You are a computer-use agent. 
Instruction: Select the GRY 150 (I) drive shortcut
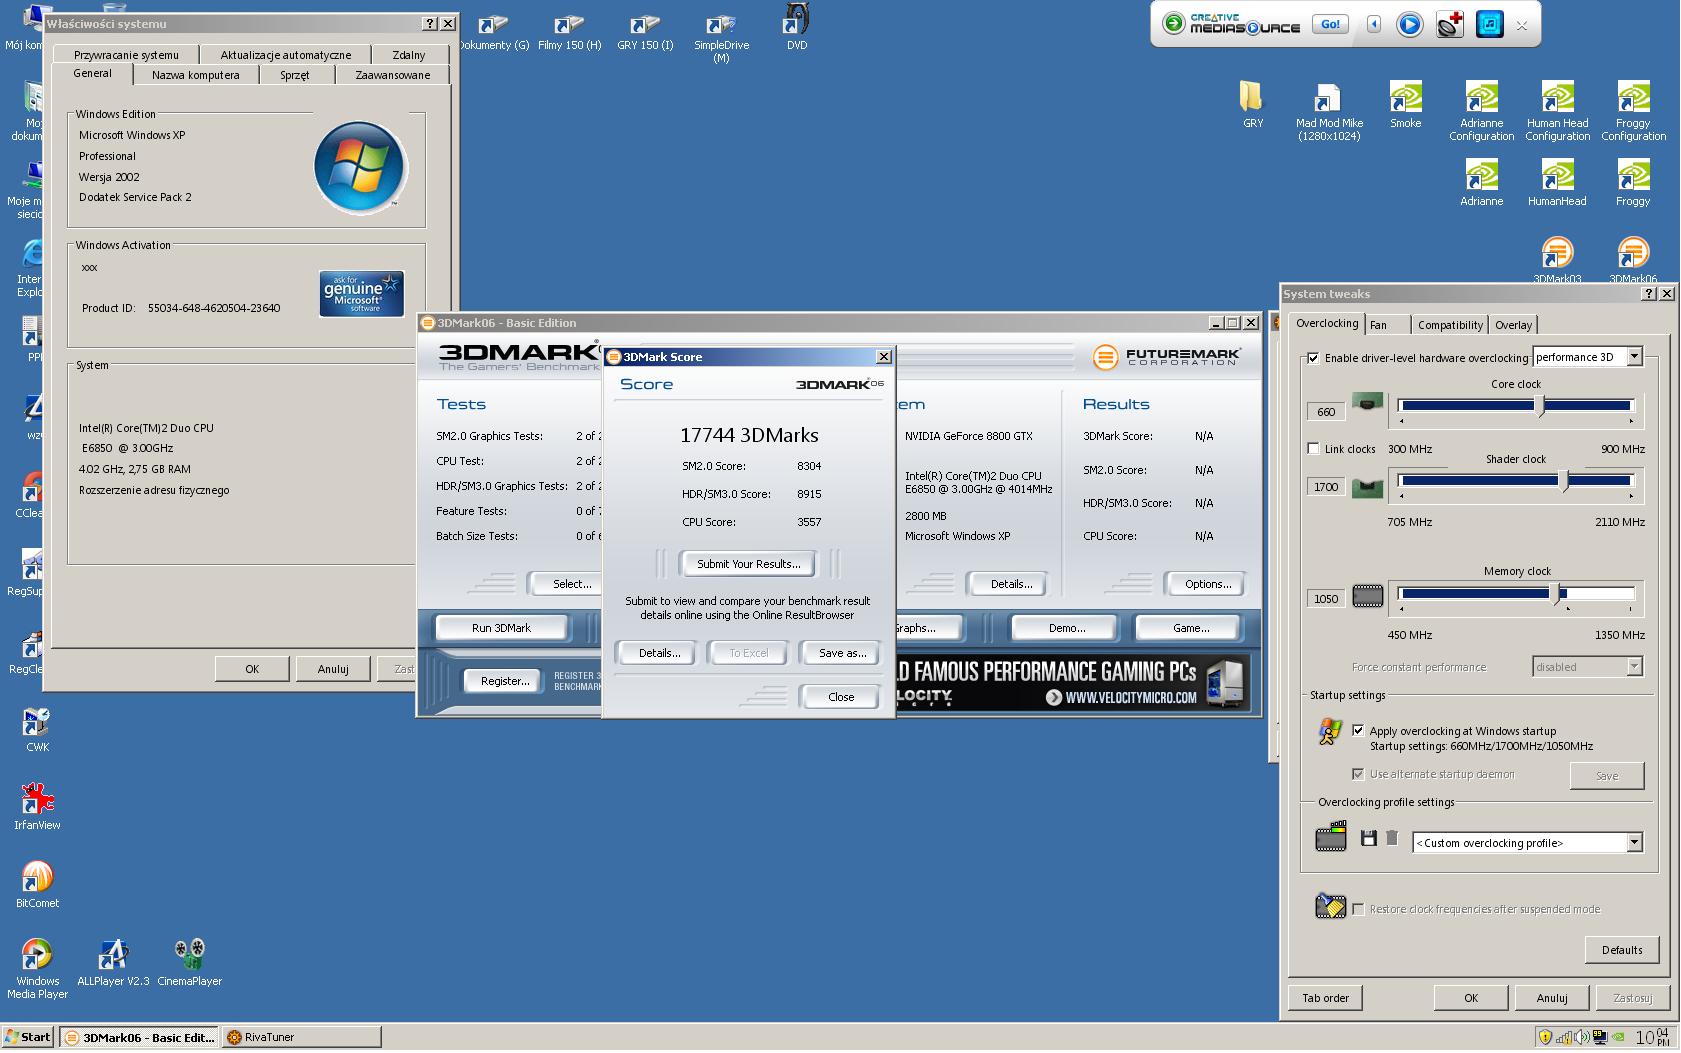[x=645, y=32]
